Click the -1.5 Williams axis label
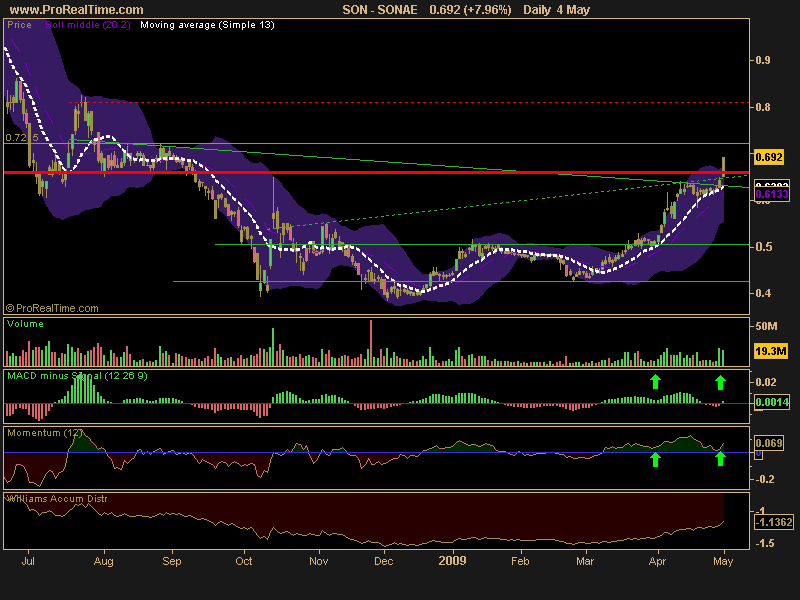 [x=765, y=544]
